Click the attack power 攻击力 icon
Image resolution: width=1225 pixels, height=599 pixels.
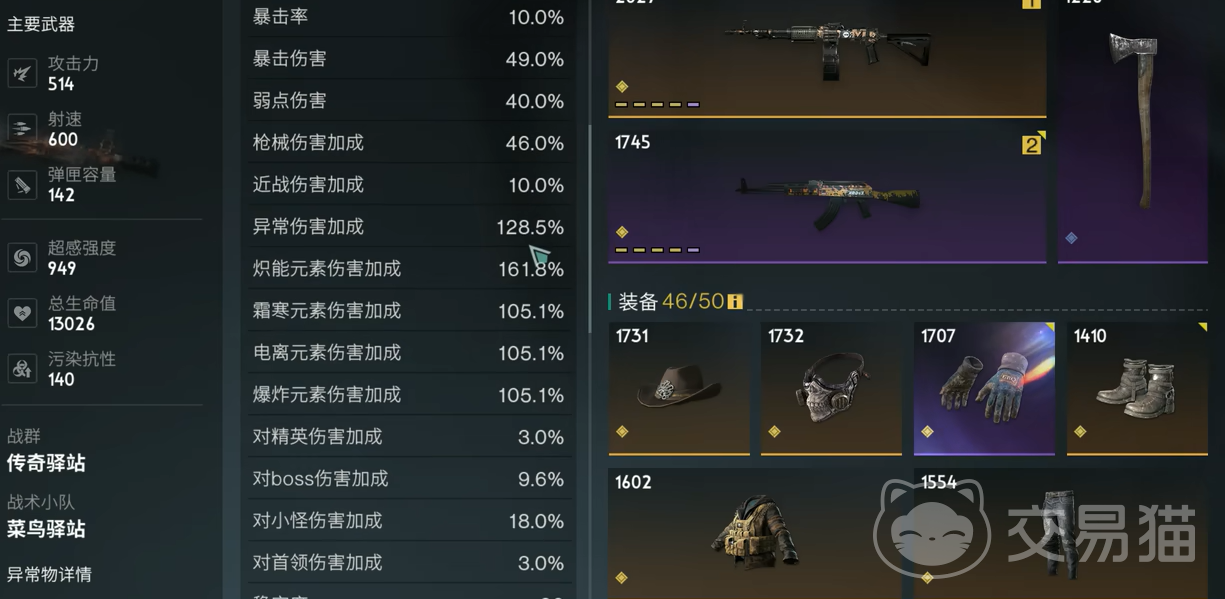point(22,73)
